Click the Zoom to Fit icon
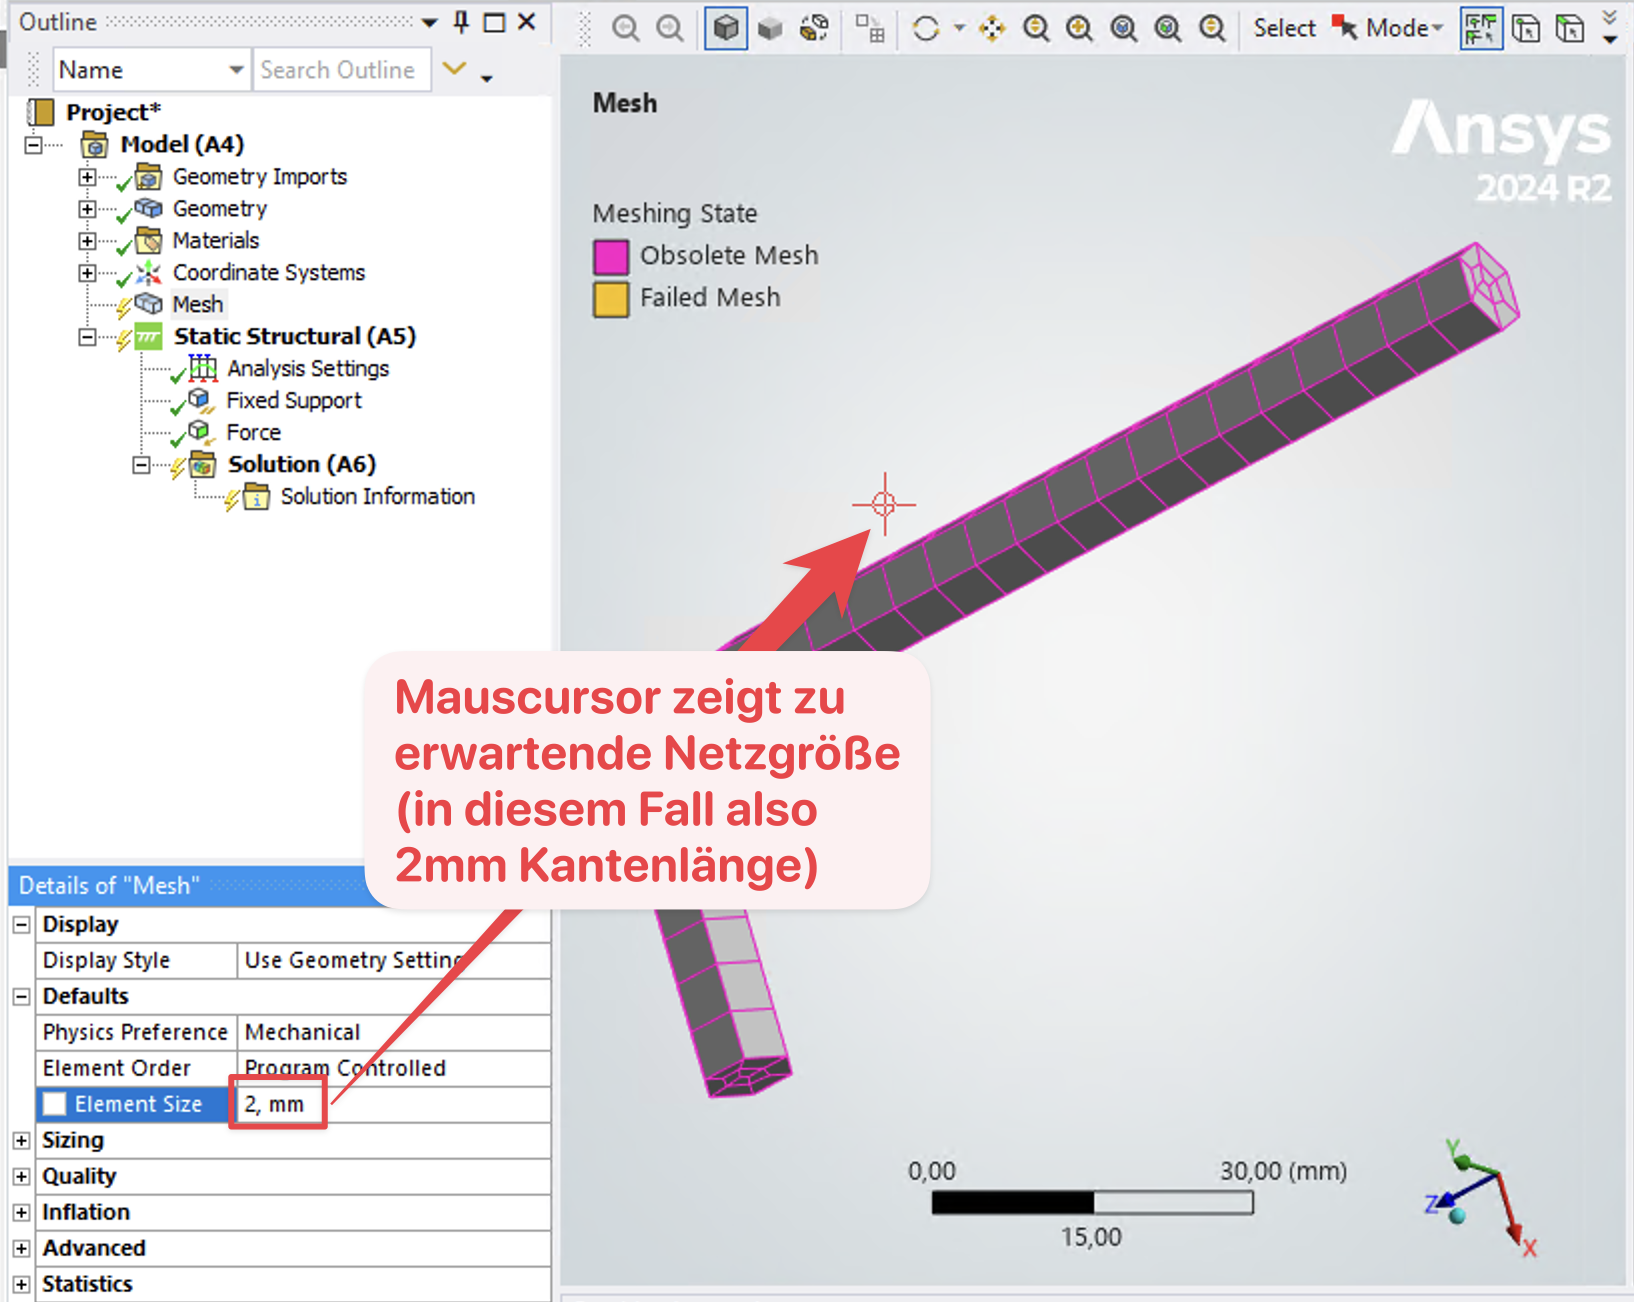Image resolution: width=1634 pixels, height=1302 pixels. (x=1123, y=28)
